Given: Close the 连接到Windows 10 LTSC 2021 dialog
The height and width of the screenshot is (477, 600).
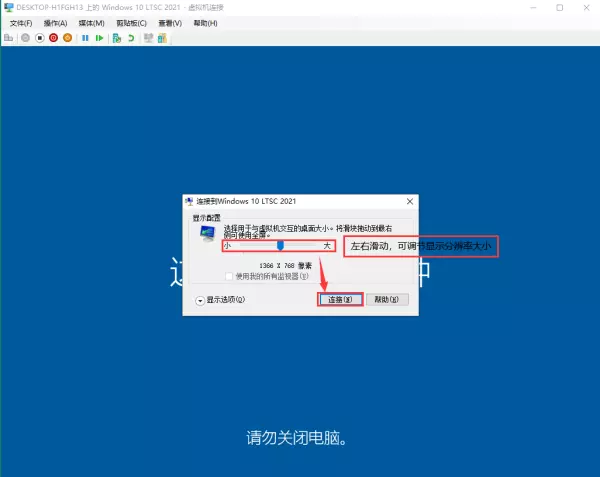Looking at the screenshot, I should click(410, 201).
